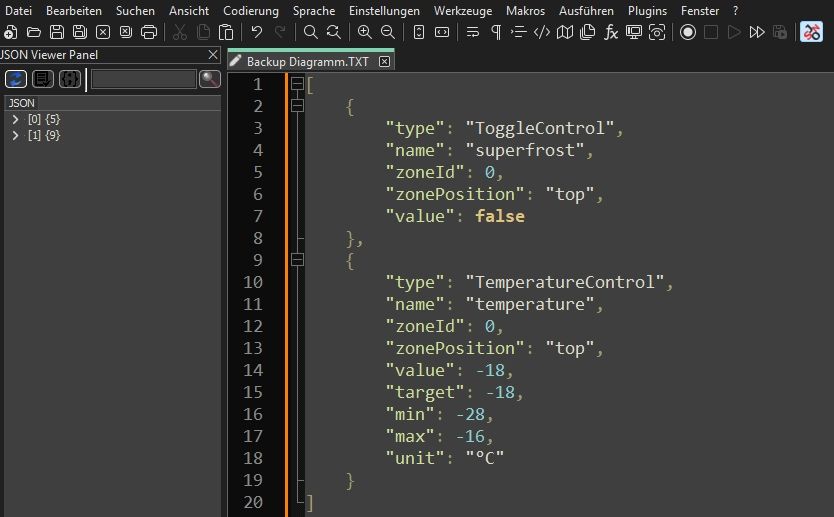Close the JSON Viewer Panel
Image resolution: width=834 pixels, height=517 pixels.
[213, 55]
